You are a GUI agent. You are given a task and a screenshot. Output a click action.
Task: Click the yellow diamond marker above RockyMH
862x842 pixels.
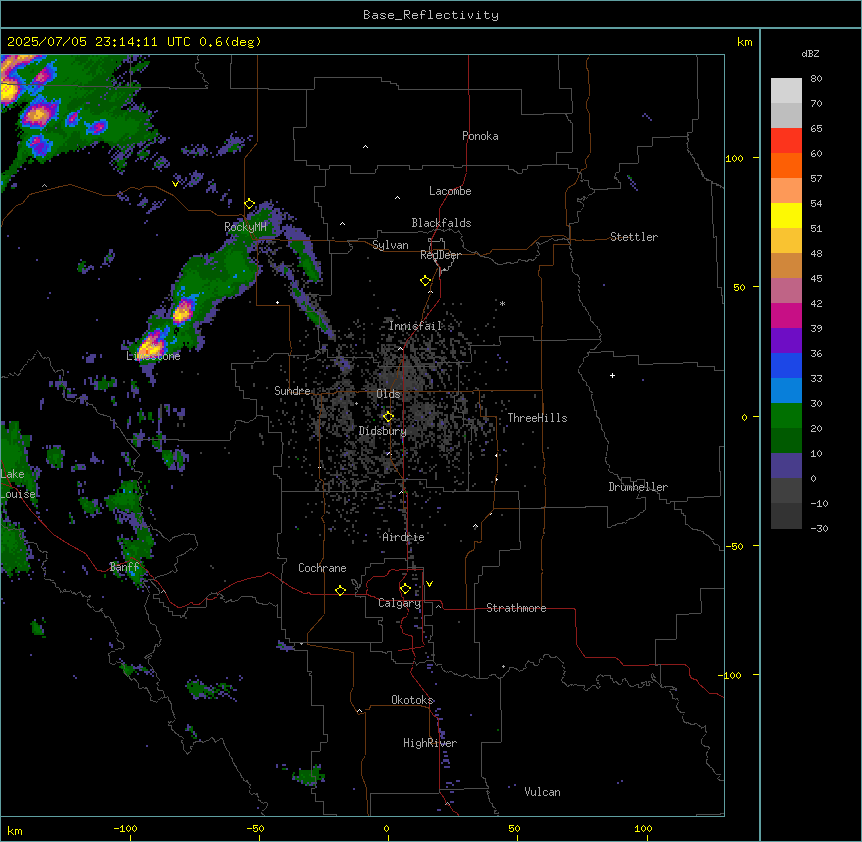(x=250, y=204)
